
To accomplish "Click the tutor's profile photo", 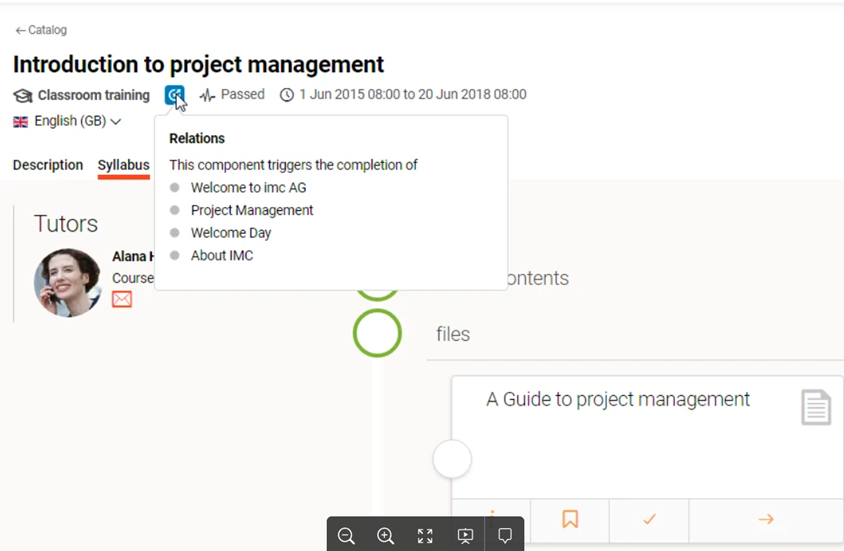I will [x=67, y=283].
